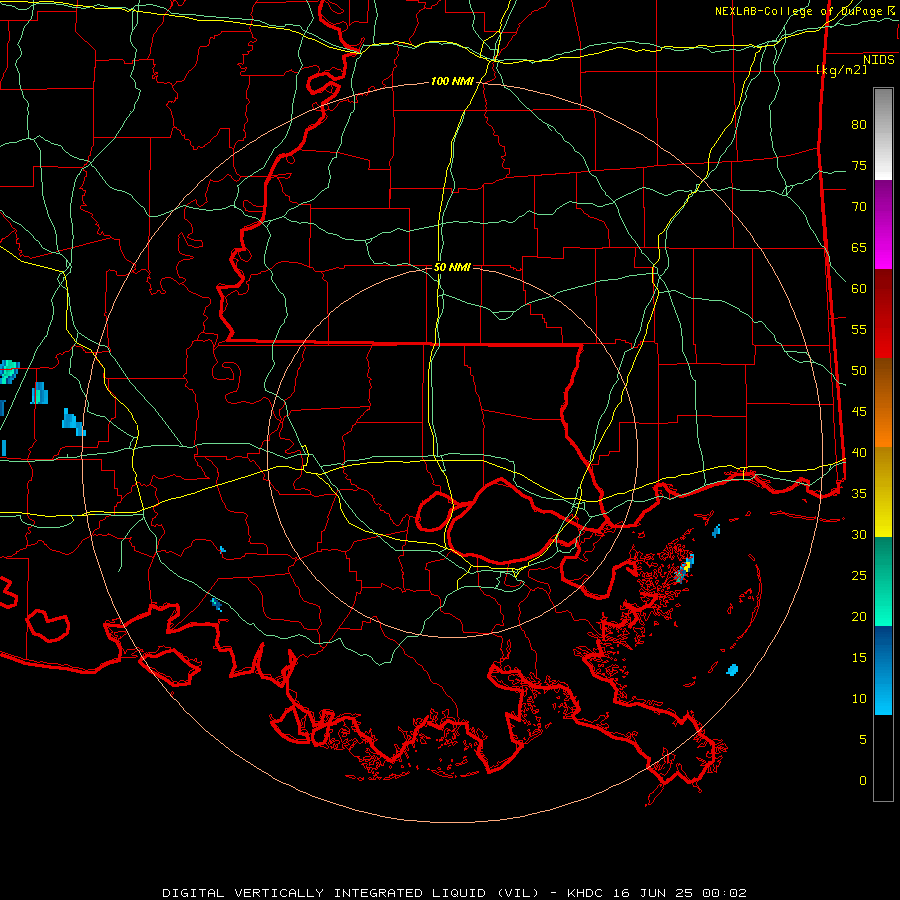
Task: Click the small blue echo north of yellow cell
Action: coord(716,532)
